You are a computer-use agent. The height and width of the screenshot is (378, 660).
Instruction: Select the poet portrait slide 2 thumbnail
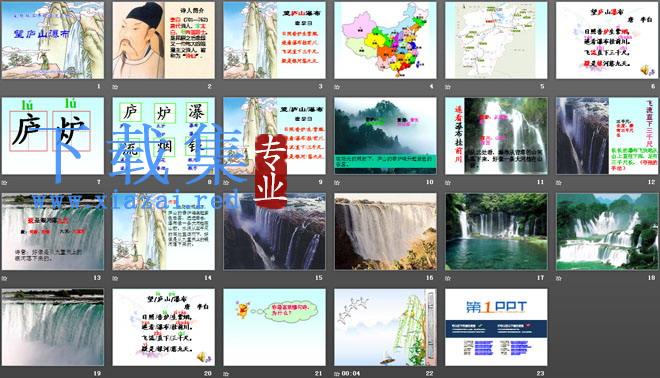(163, 40)
